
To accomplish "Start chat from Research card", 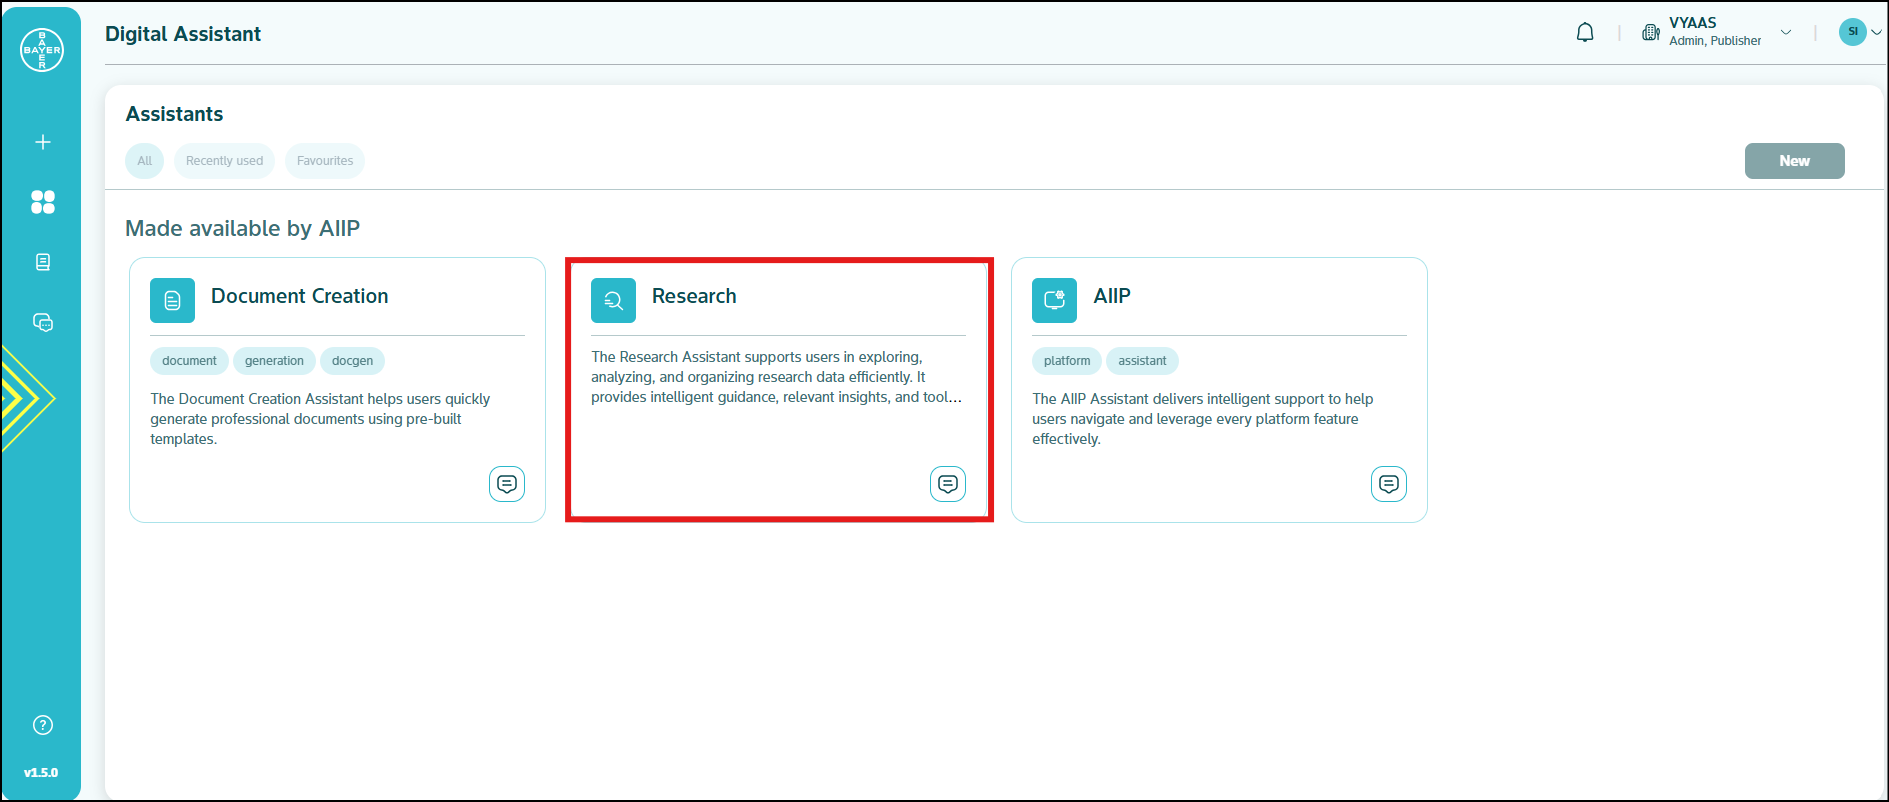I will tap(947, 484).
